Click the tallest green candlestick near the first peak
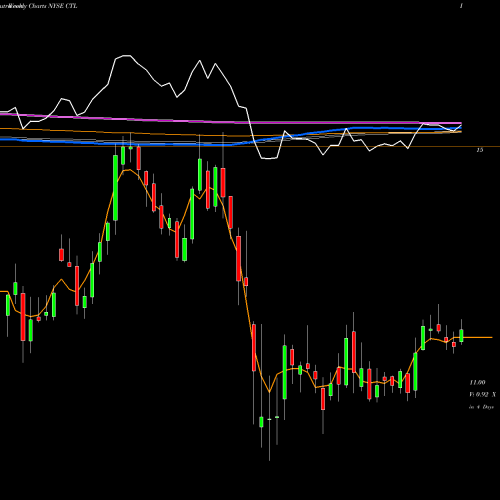Screen dimensions: 500x500 (x=115, y=188)
